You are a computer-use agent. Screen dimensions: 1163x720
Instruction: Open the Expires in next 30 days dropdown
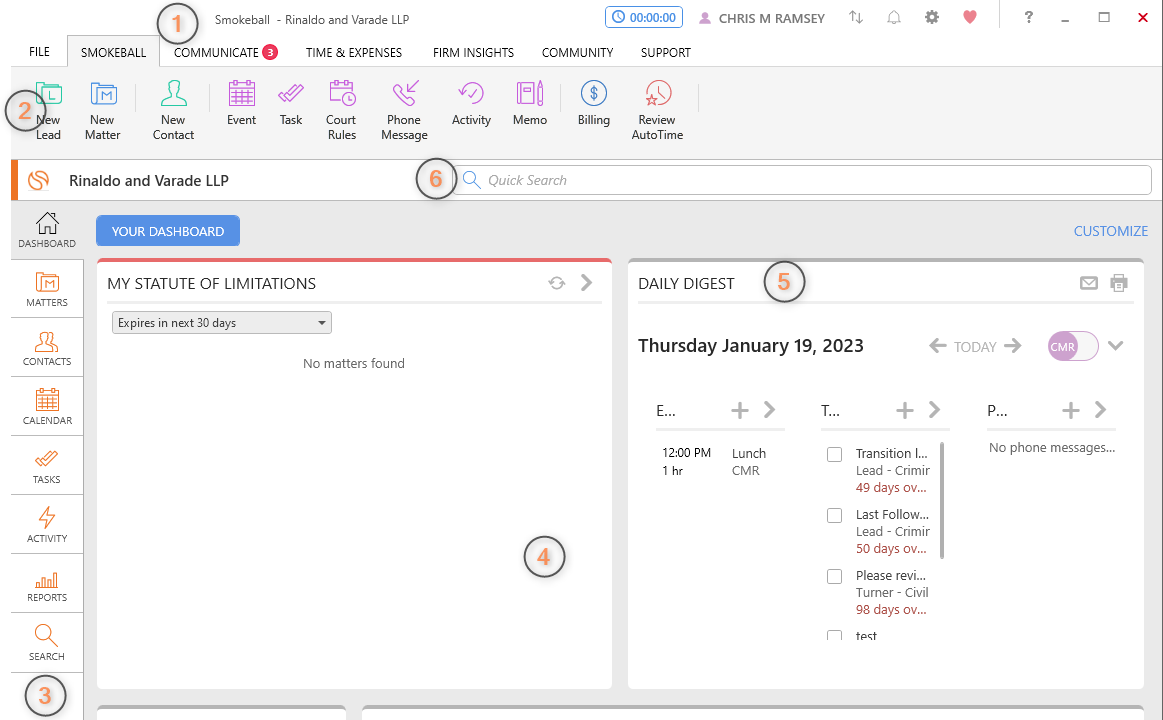pos(222,323)
